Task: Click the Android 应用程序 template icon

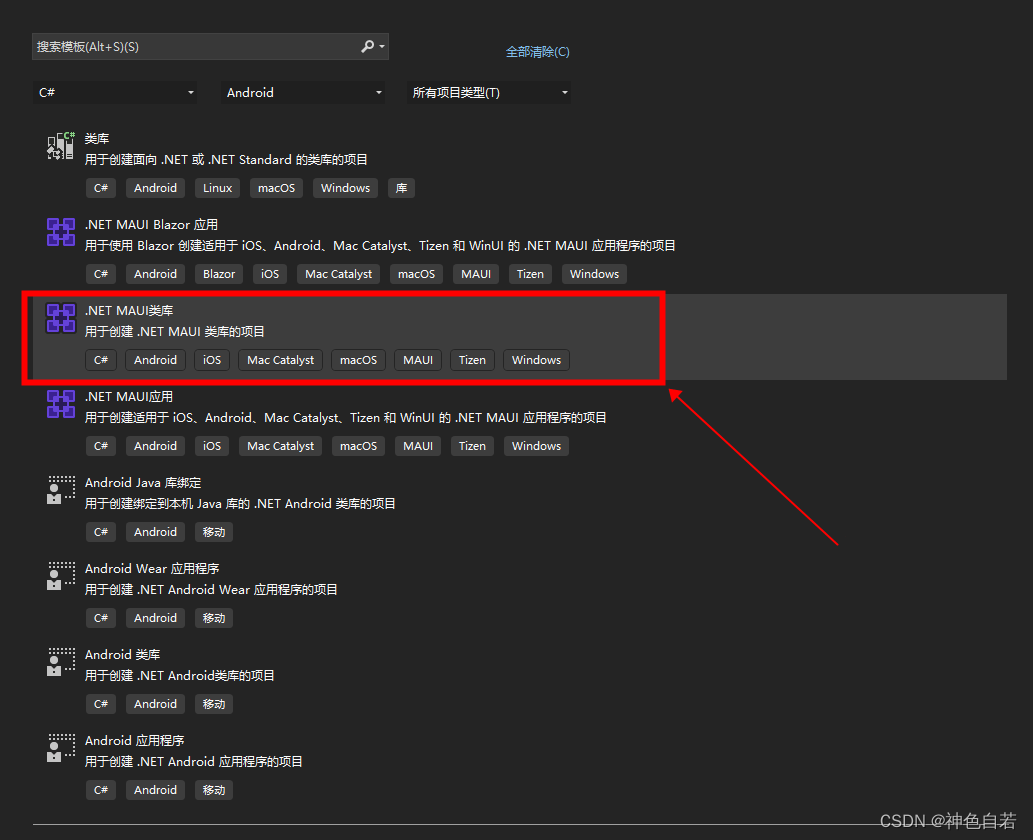Action: click(x=61, y=748)
